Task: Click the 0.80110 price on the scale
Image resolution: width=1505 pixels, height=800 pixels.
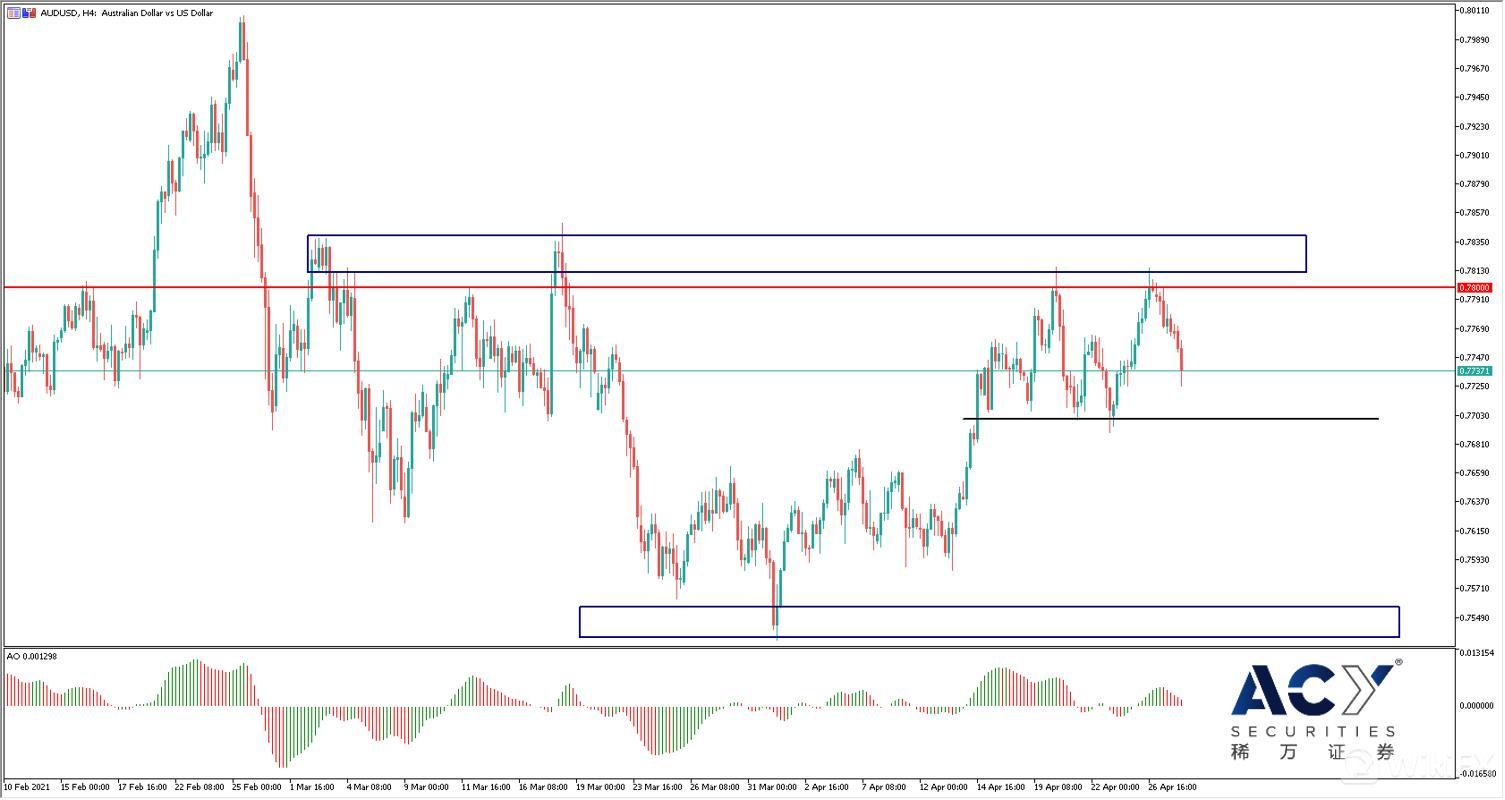Action: (x=1475, y=11)
